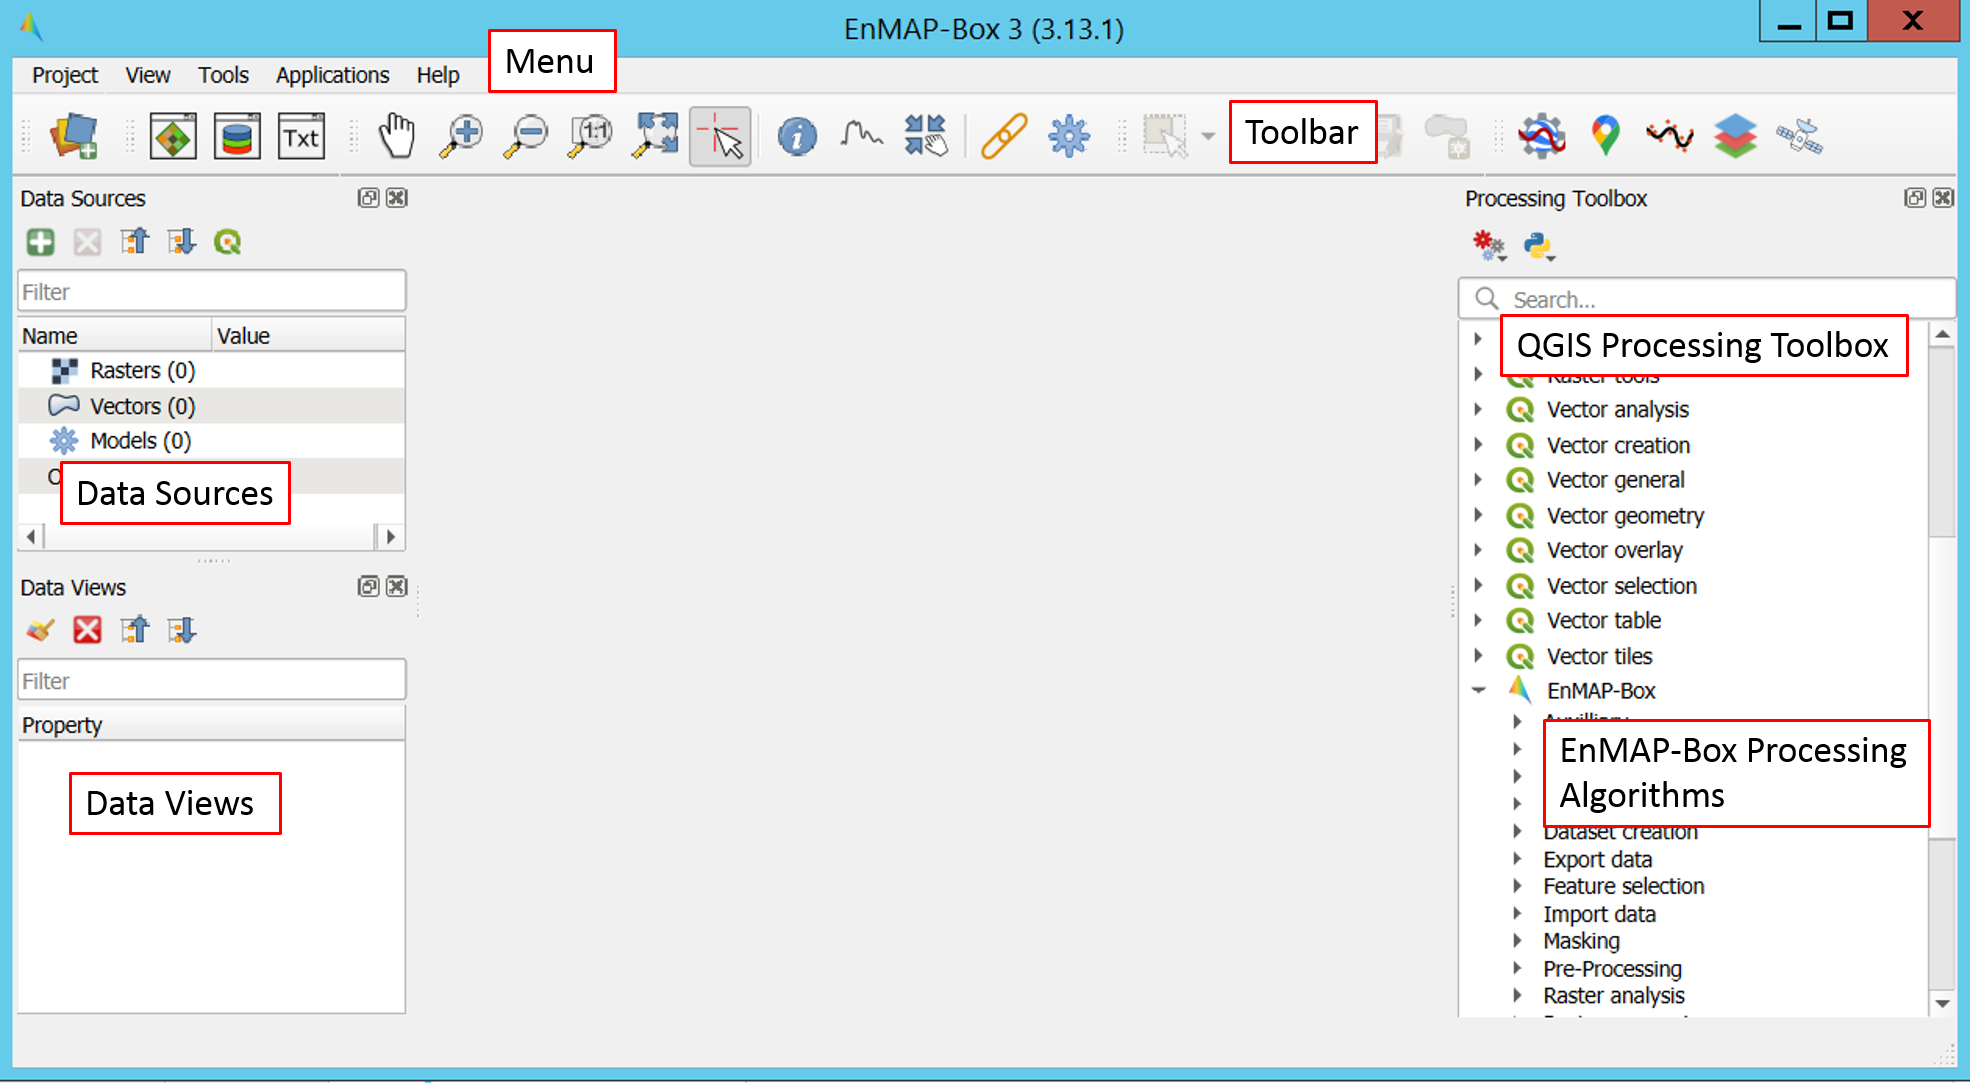Click the red-black wave line icon

(x=1670, y=134)
